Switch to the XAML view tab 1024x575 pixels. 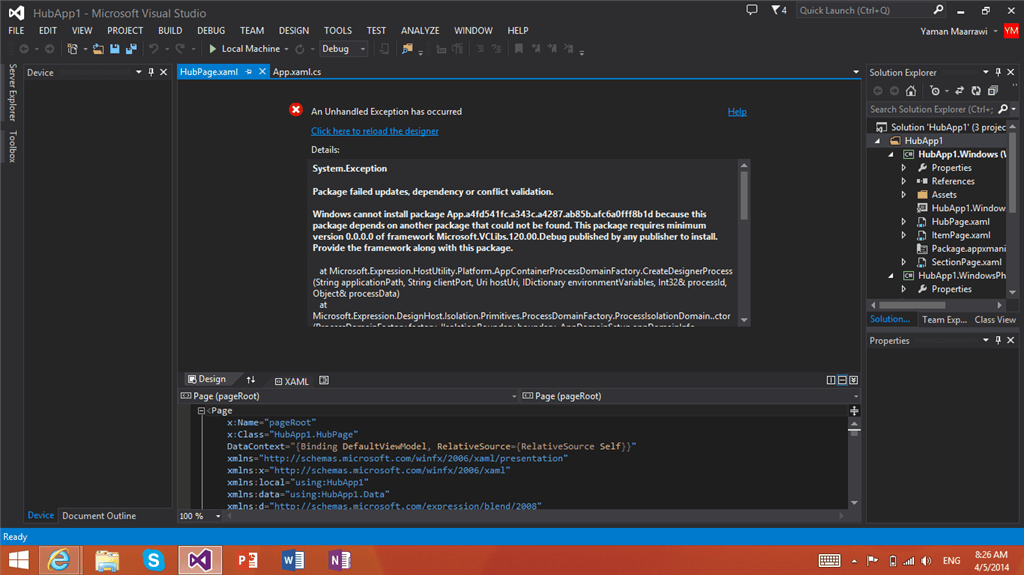click(x=291, y=381)
